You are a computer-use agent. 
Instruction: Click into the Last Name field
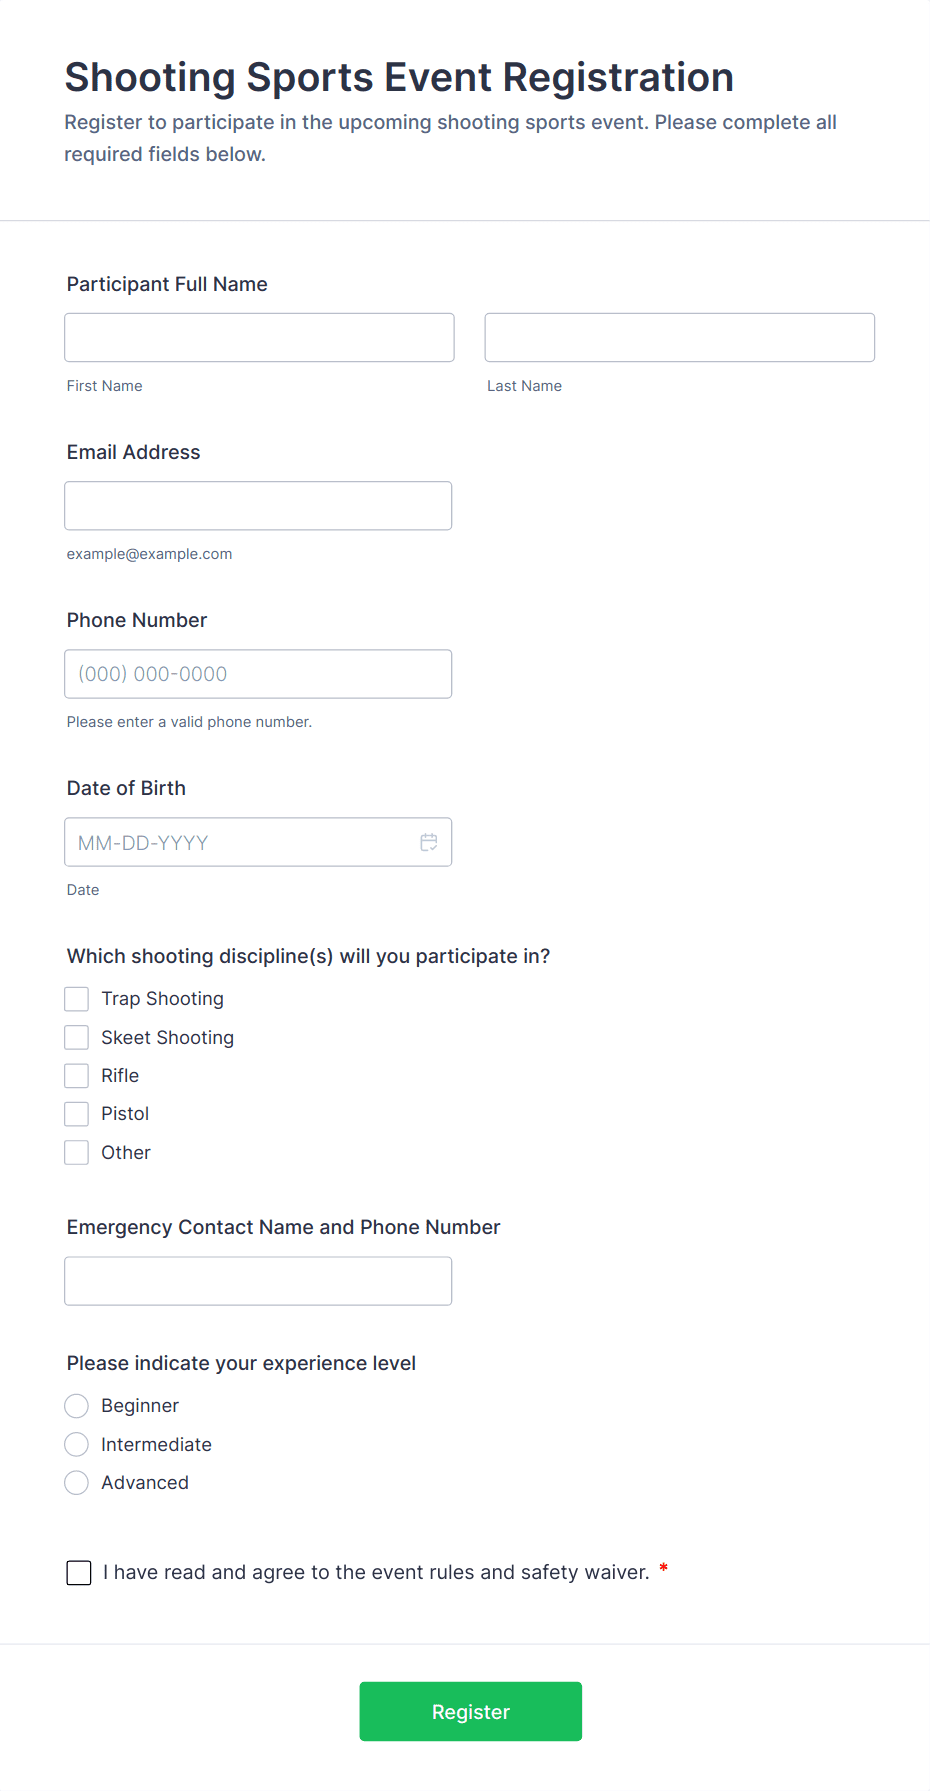679,338
